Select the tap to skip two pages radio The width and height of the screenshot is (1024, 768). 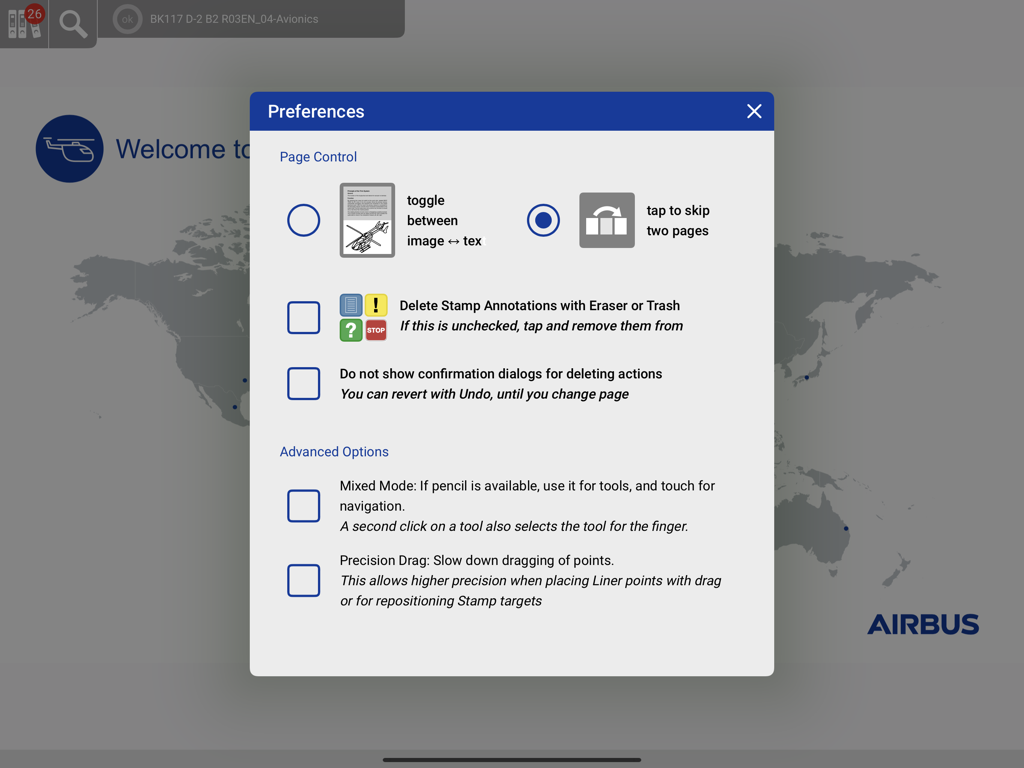tap(543, 220)
